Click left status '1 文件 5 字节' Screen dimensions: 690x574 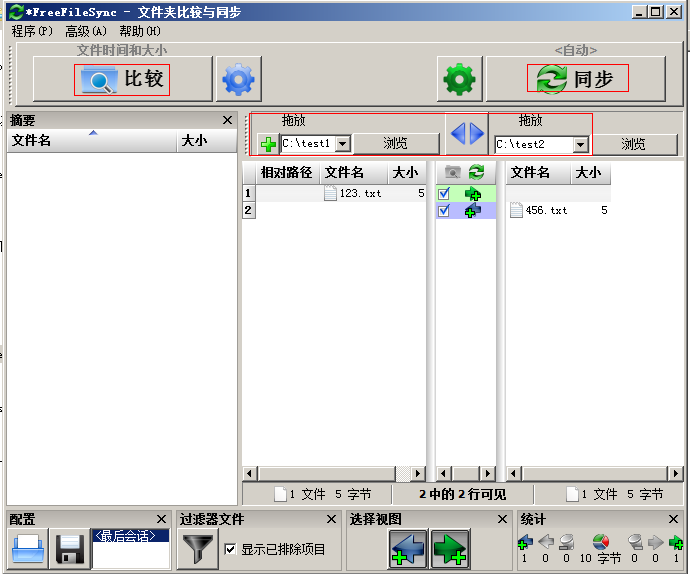323,494
